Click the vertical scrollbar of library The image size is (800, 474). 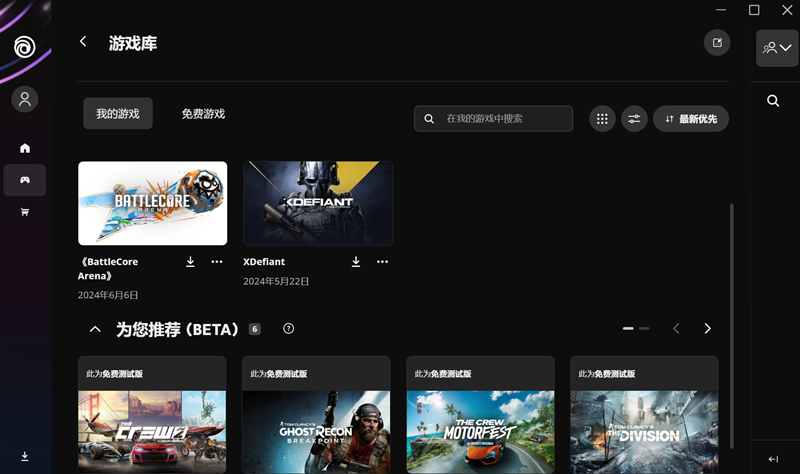click(732, 326)
